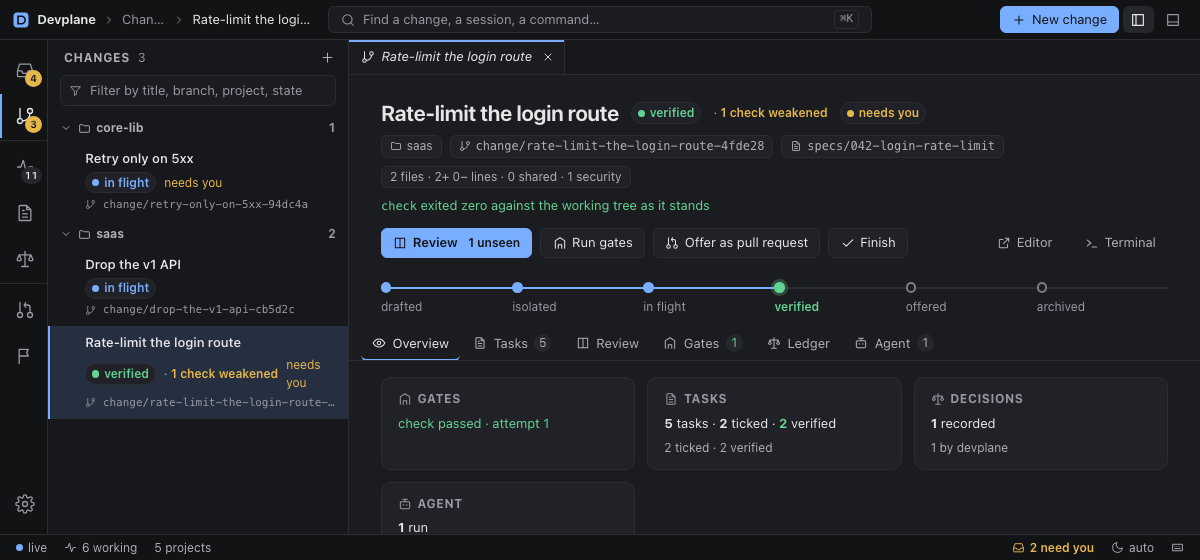This screenshot has height=560, width=1200.
Task: Open the document specs icon in sidebar
Action: [x=25, y=213]
